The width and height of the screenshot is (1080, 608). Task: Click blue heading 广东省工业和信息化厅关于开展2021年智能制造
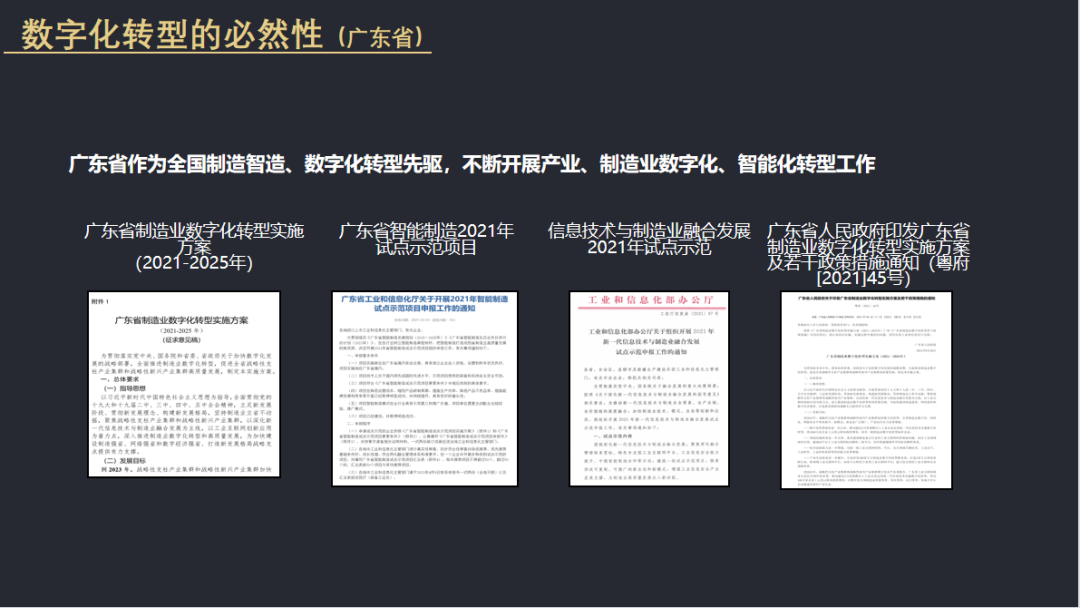[424, 304]
